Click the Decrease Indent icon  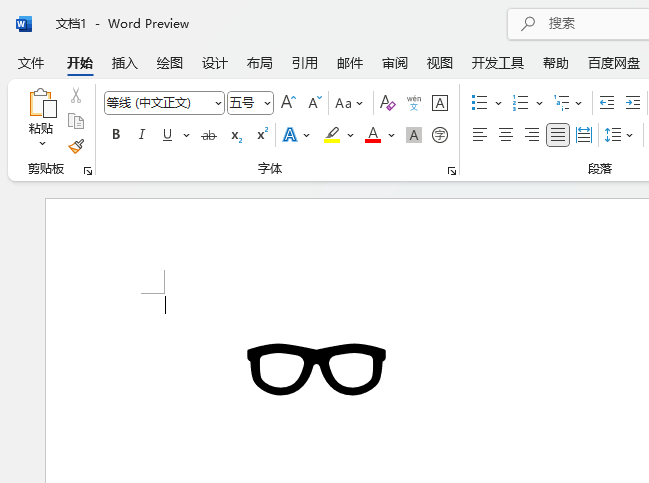tap(606, 103)
